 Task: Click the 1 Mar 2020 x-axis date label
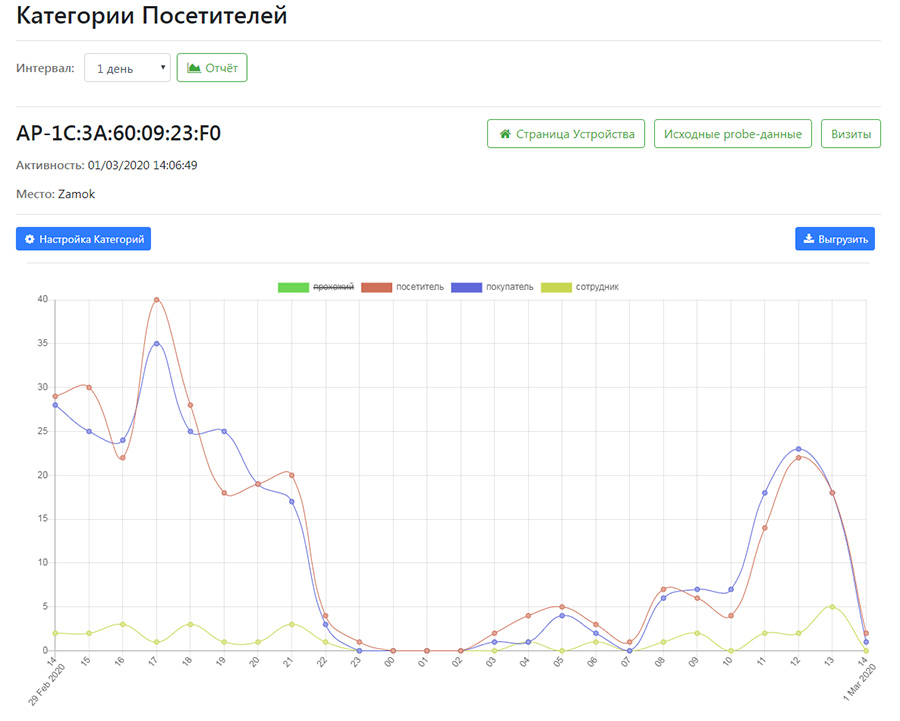coord(859,682)
